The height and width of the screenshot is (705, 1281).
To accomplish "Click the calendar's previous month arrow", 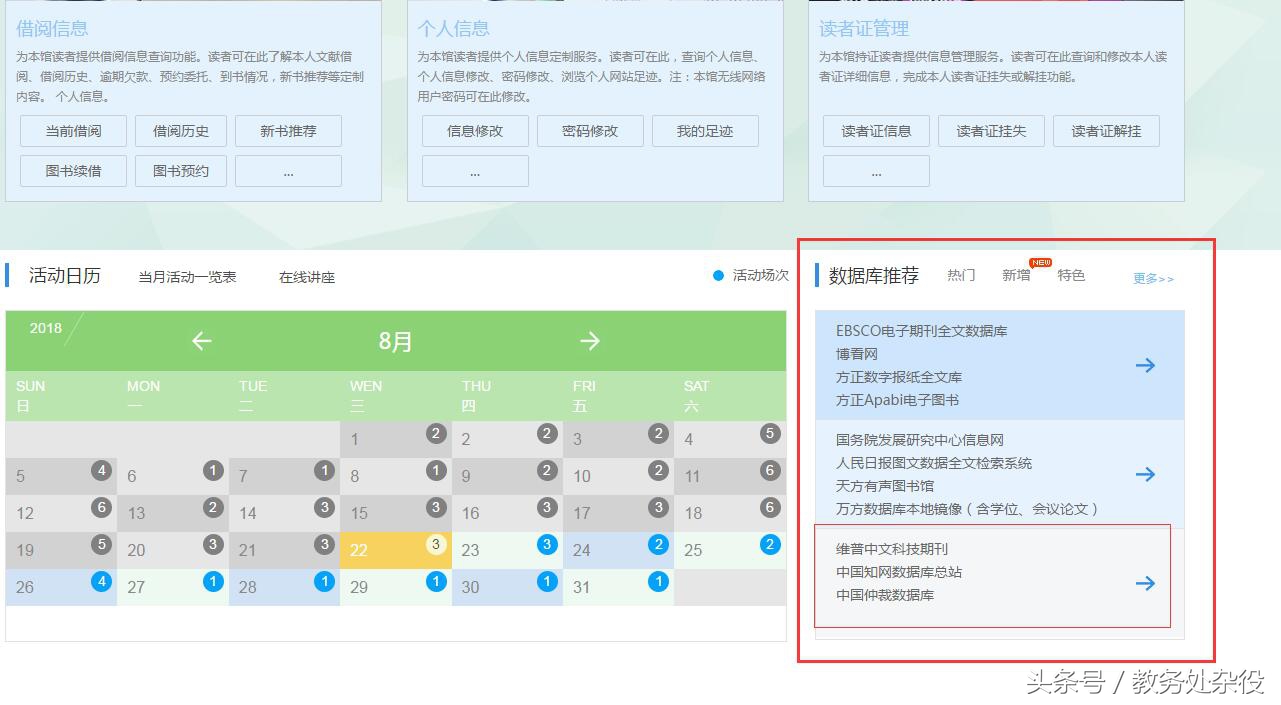I will click(x=200, y=340).
